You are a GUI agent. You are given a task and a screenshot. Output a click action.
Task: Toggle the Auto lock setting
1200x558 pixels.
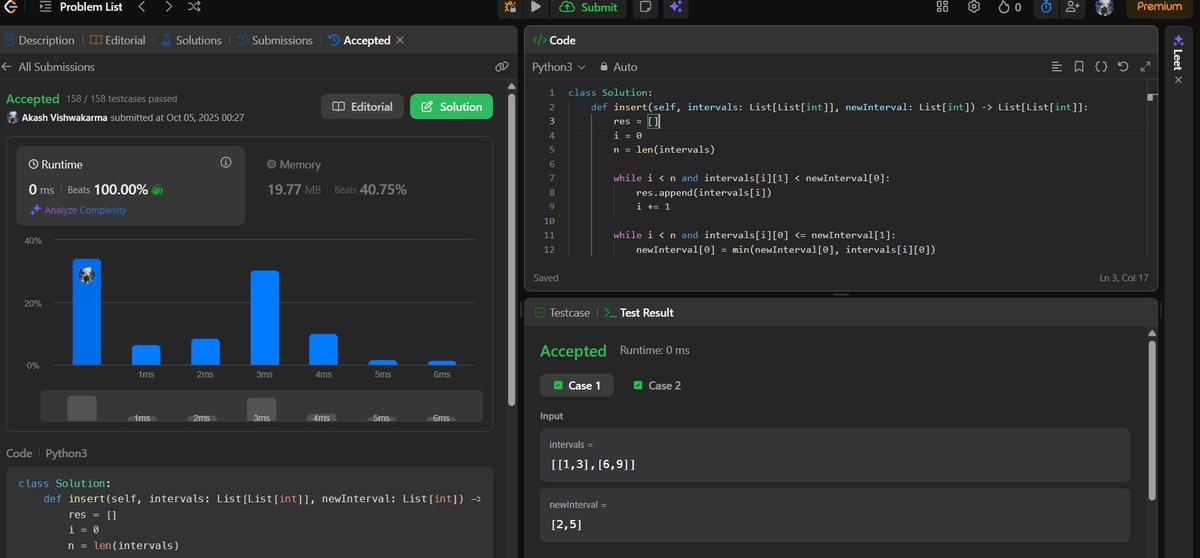tap(618, 67)
